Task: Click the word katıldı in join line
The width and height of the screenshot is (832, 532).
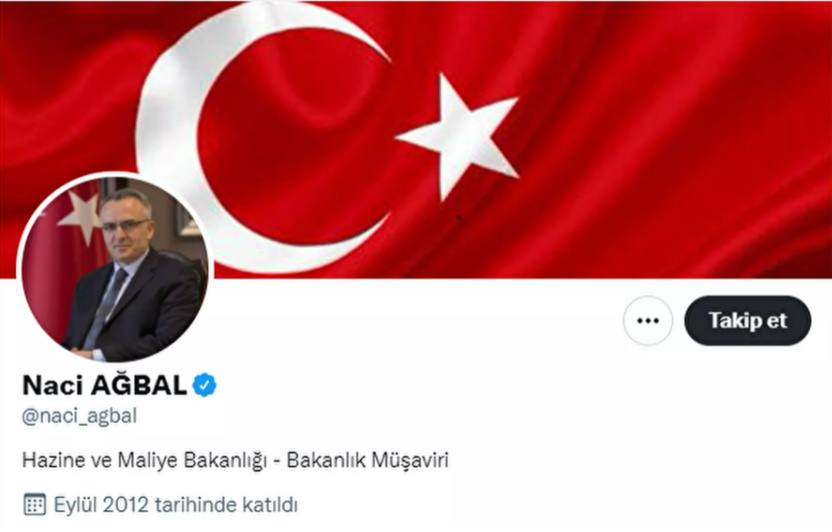Action: point(270,504)
